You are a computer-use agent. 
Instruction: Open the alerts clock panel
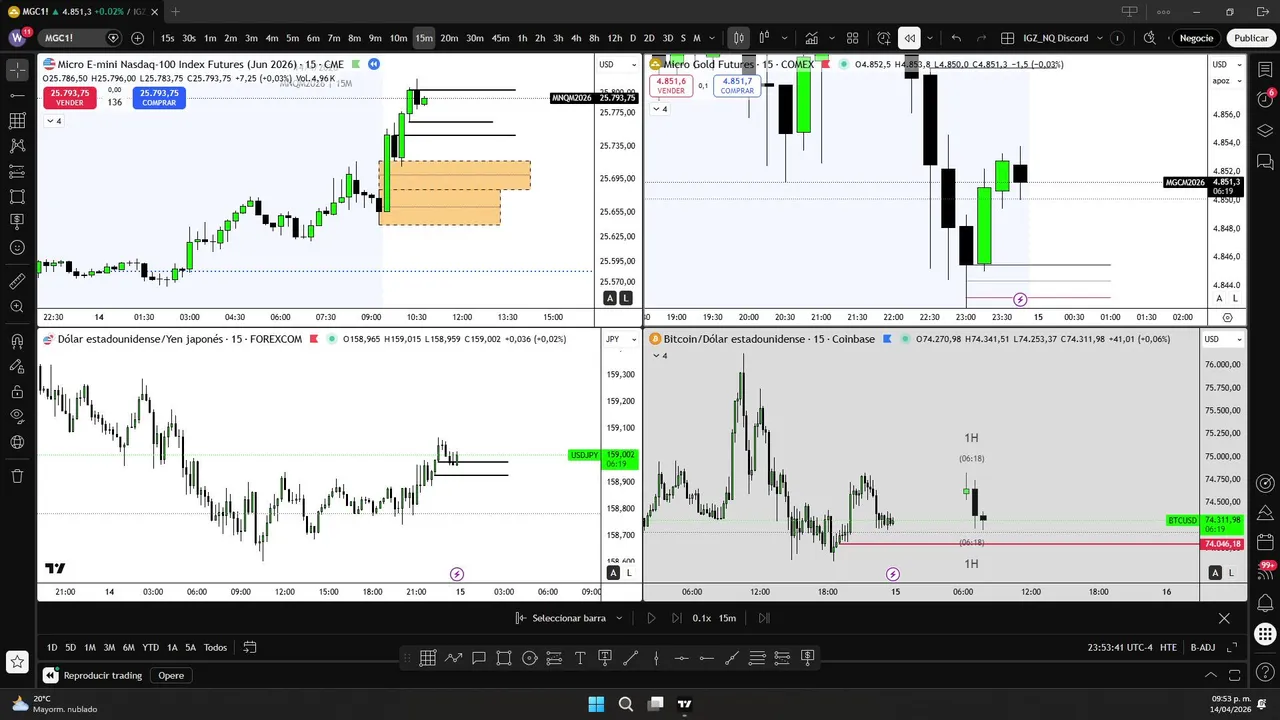click(1264, 100)
